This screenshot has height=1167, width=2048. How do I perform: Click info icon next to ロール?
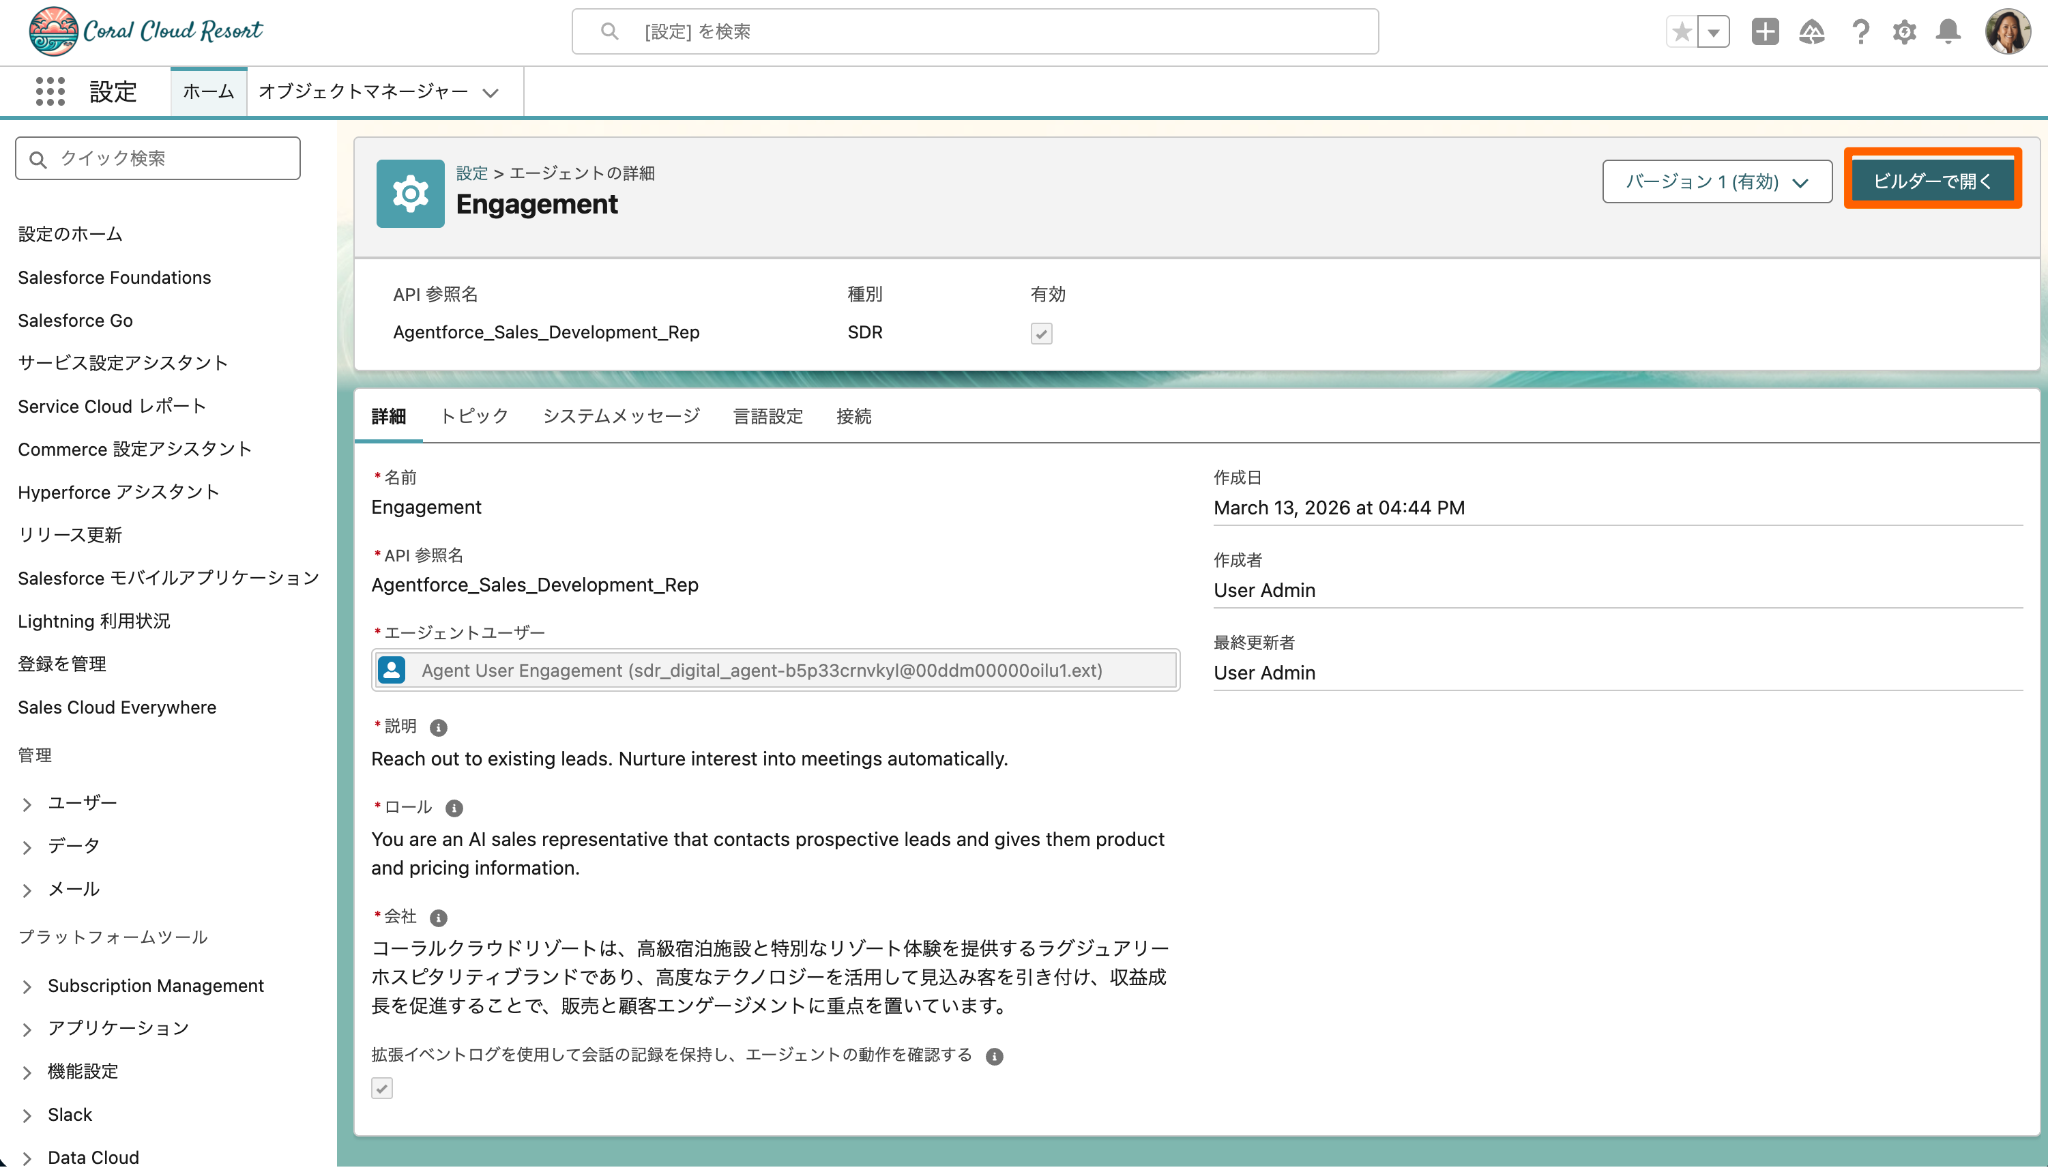454,808
